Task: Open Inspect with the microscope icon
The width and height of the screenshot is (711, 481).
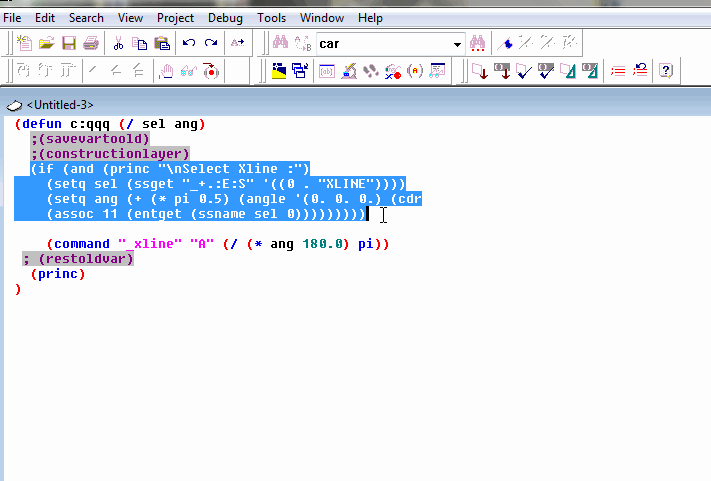Action: pyautogui.click(x=349, y=71)
